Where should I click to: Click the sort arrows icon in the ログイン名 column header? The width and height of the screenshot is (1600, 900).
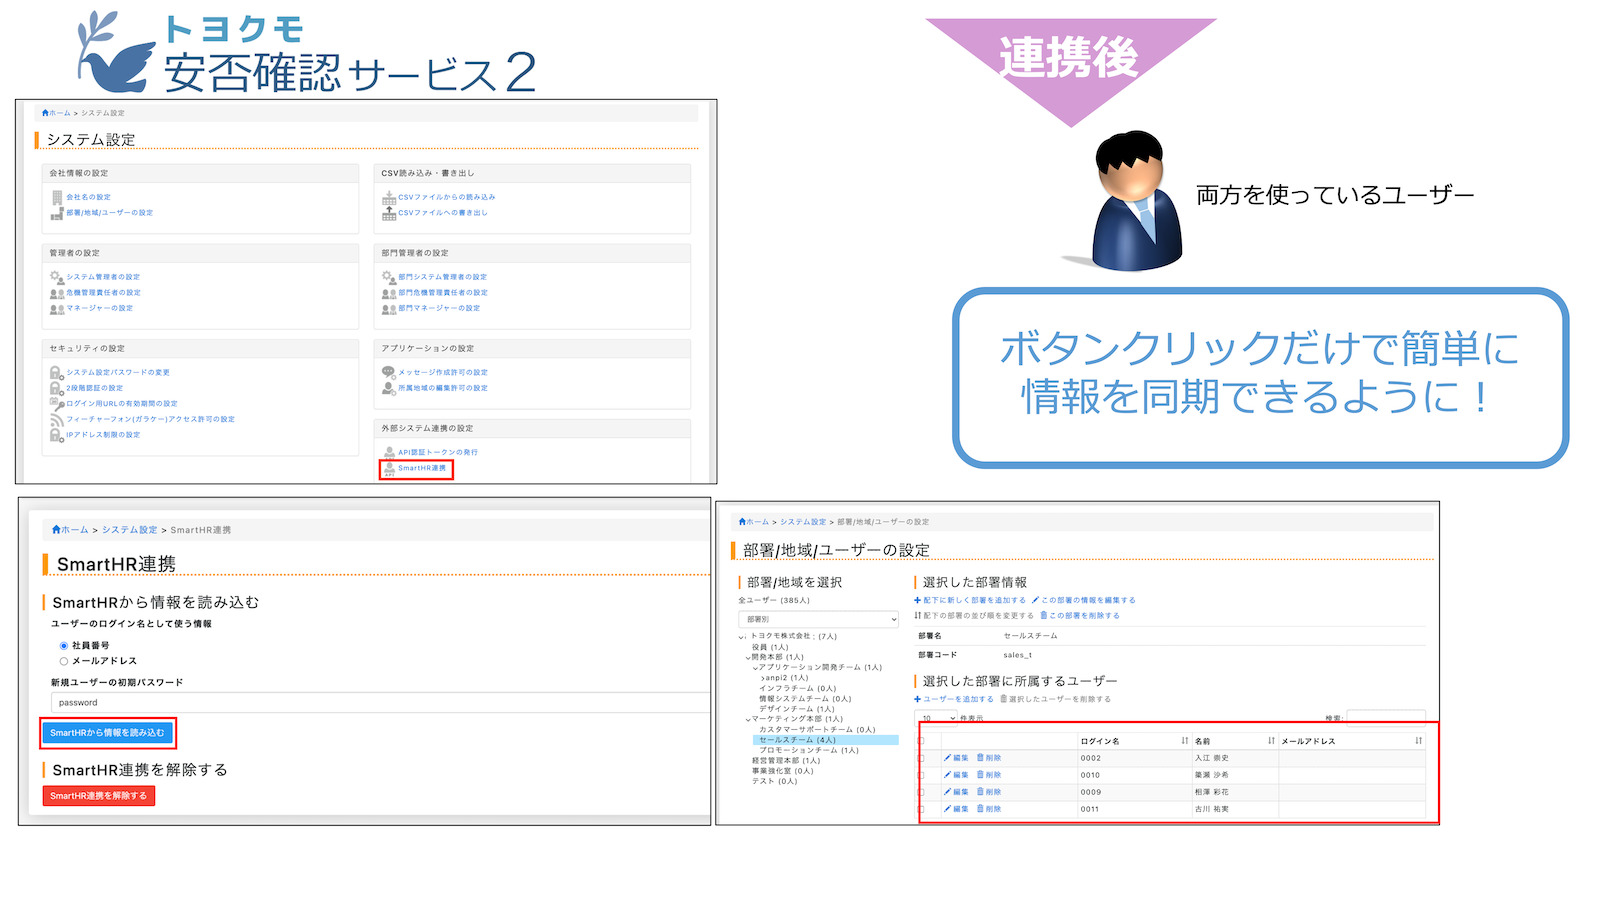tap(1185, 741)
